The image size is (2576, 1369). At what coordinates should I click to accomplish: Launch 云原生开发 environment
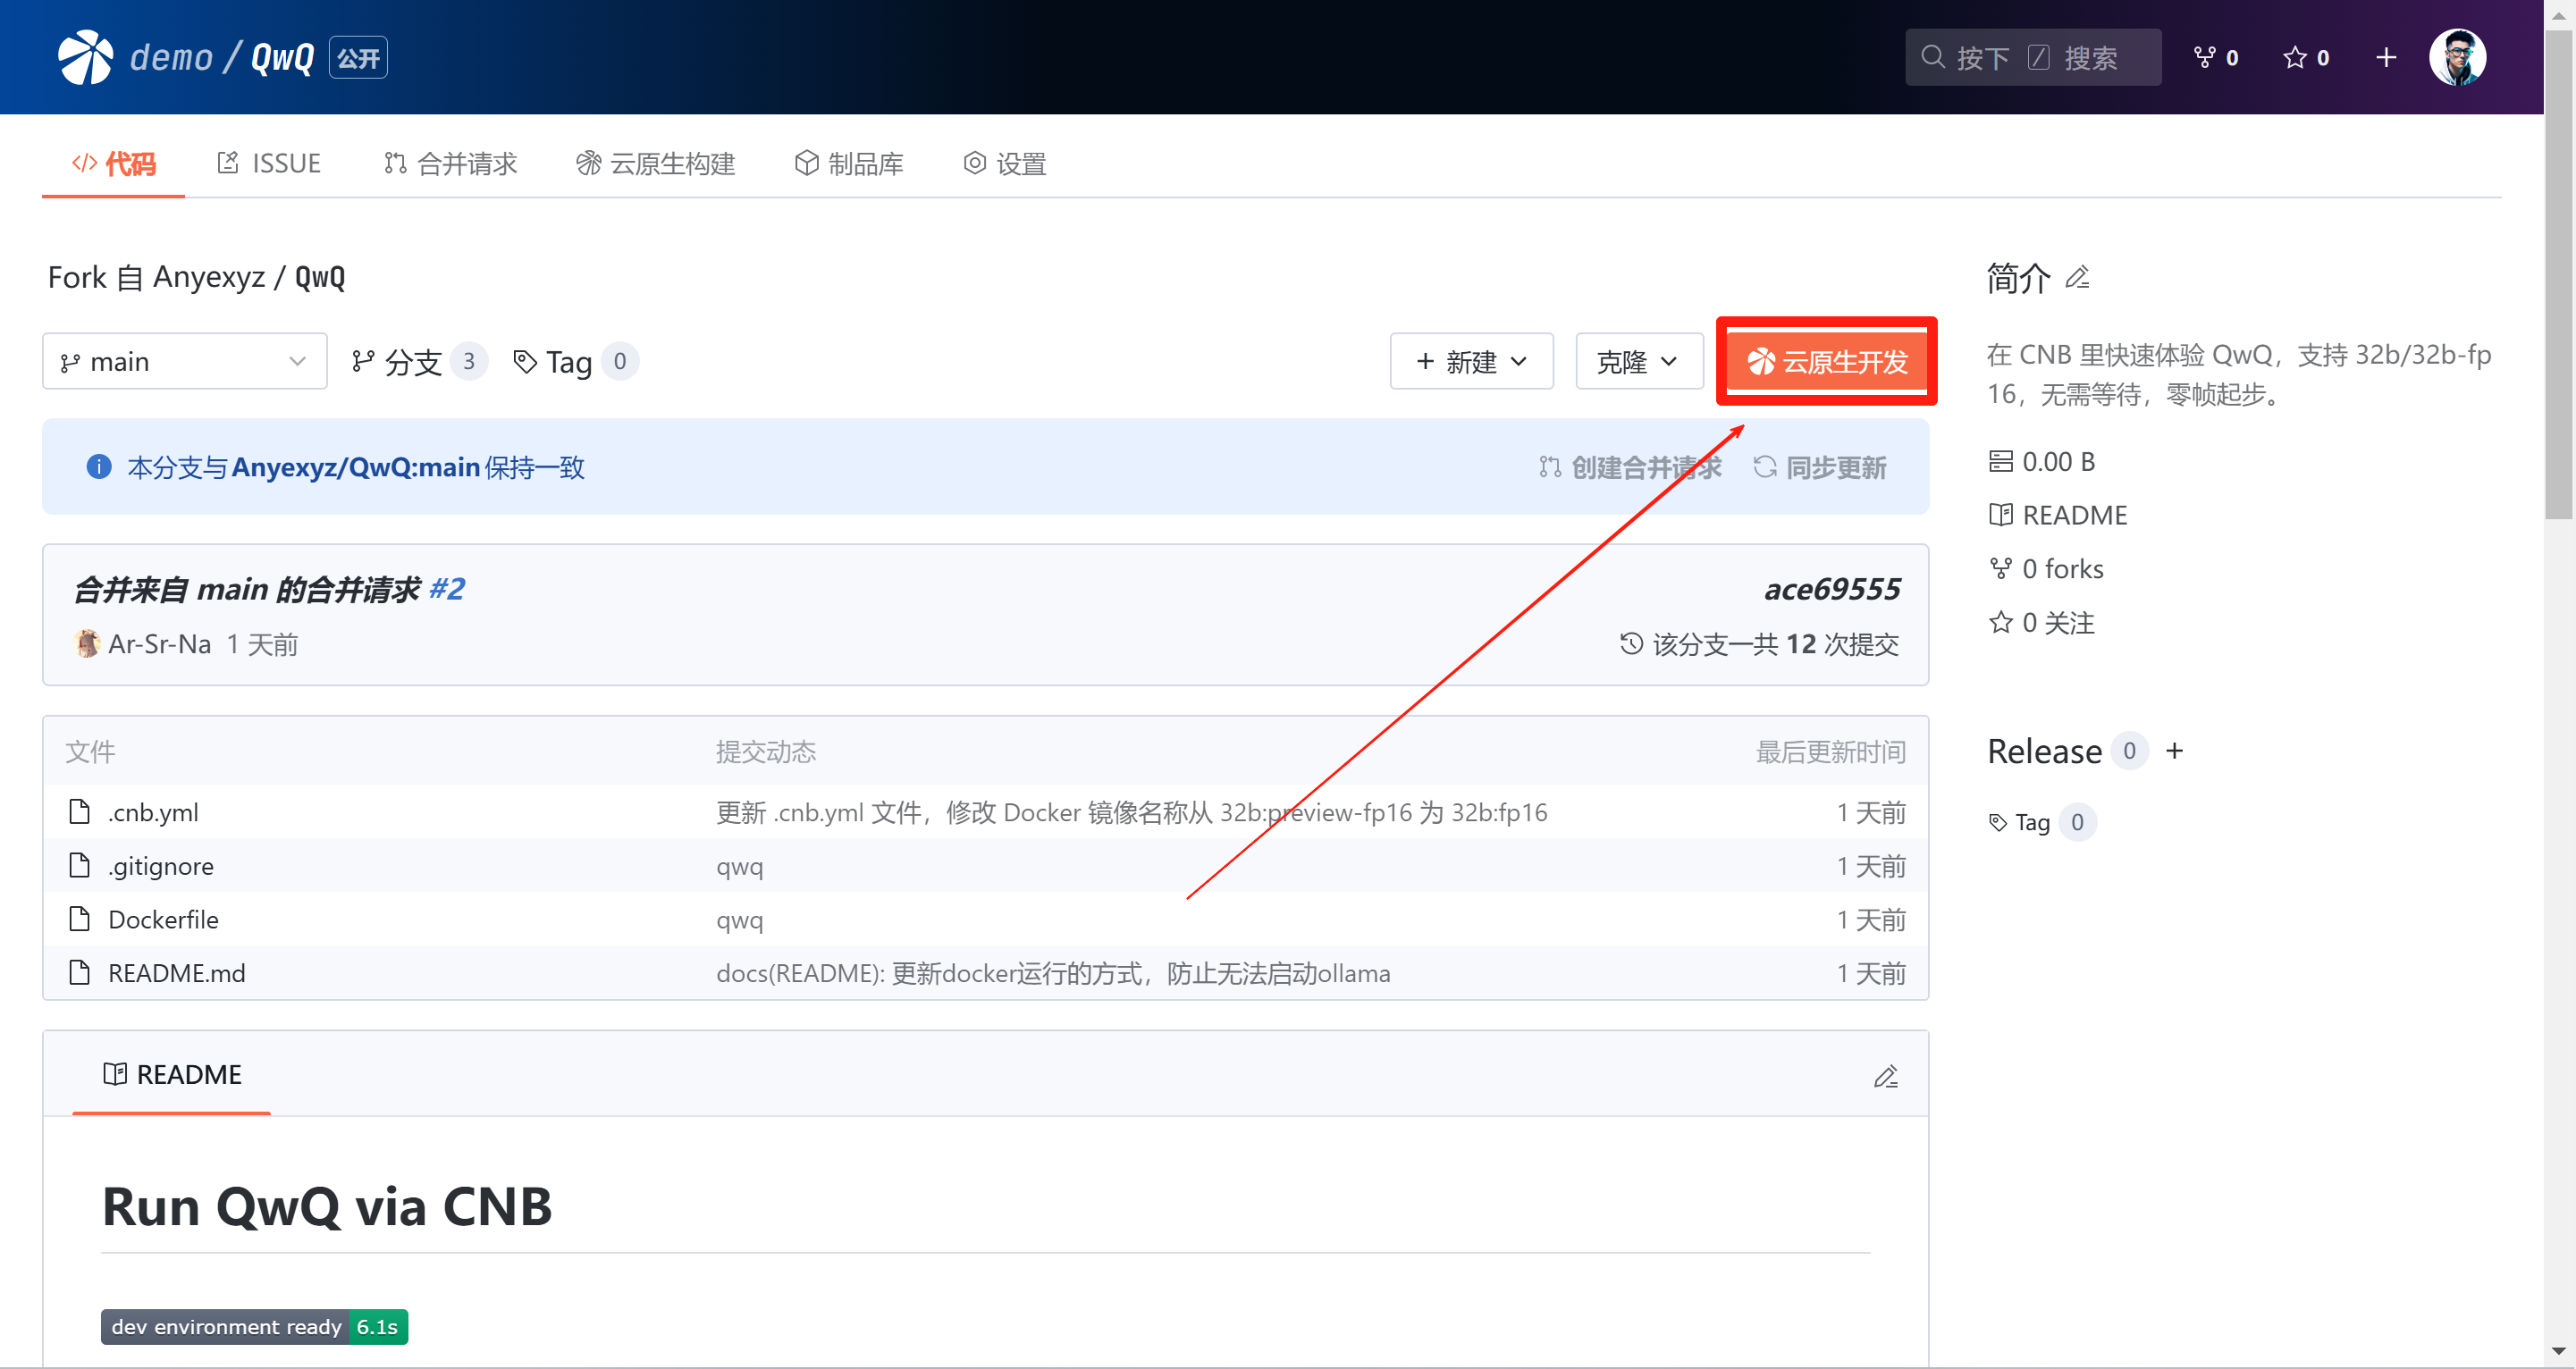pyautogui.click(x=1826, y=361)
